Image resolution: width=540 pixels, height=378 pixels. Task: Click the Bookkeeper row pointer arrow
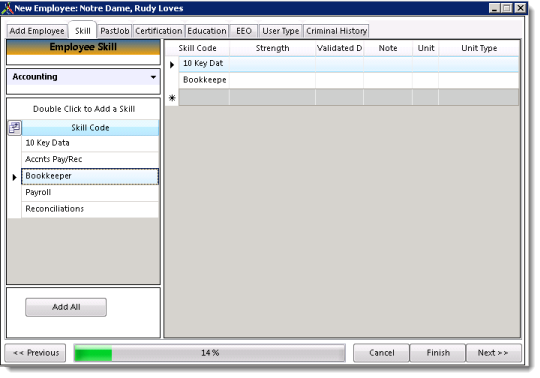pos(14,177)
